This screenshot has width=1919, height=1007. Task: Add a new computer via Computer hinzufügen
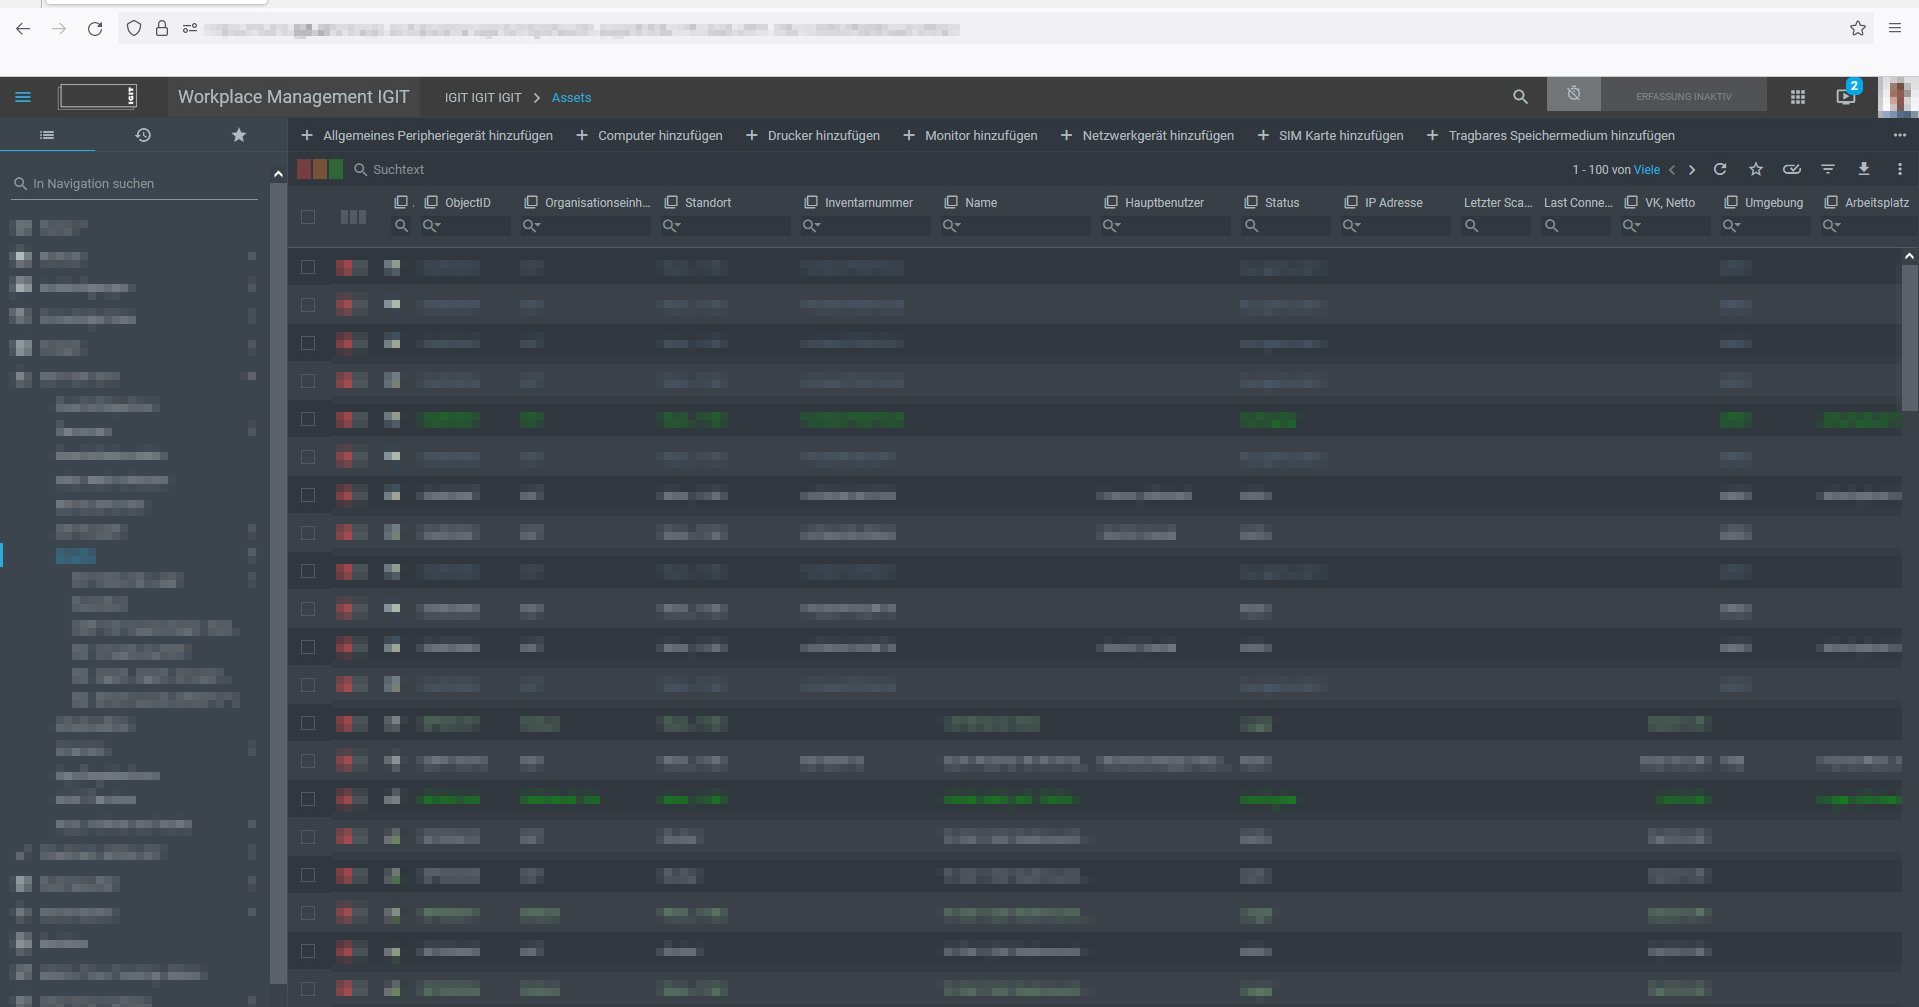pos(648,135)
